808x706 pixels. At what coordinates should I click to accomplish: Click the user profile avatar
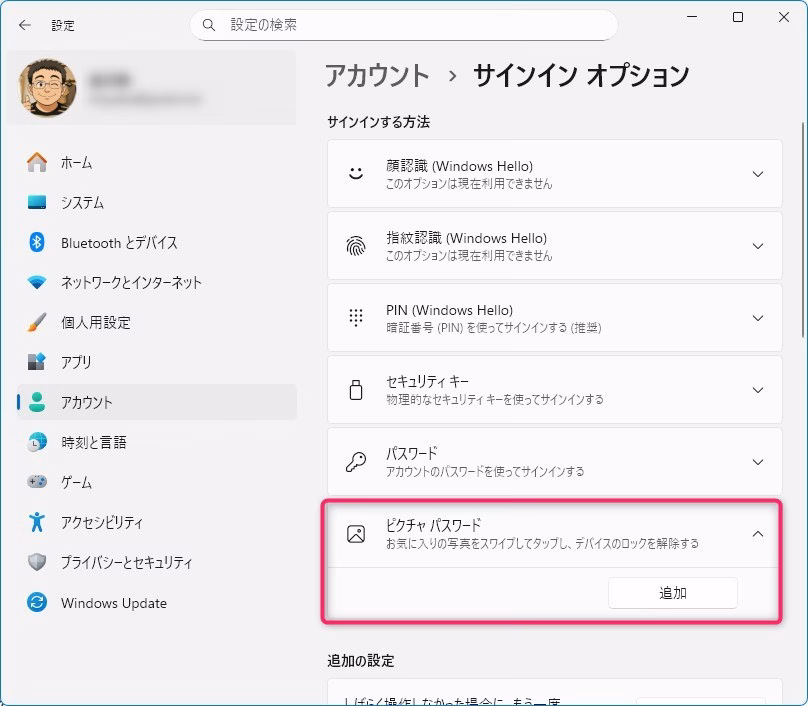tap(48, 88)
